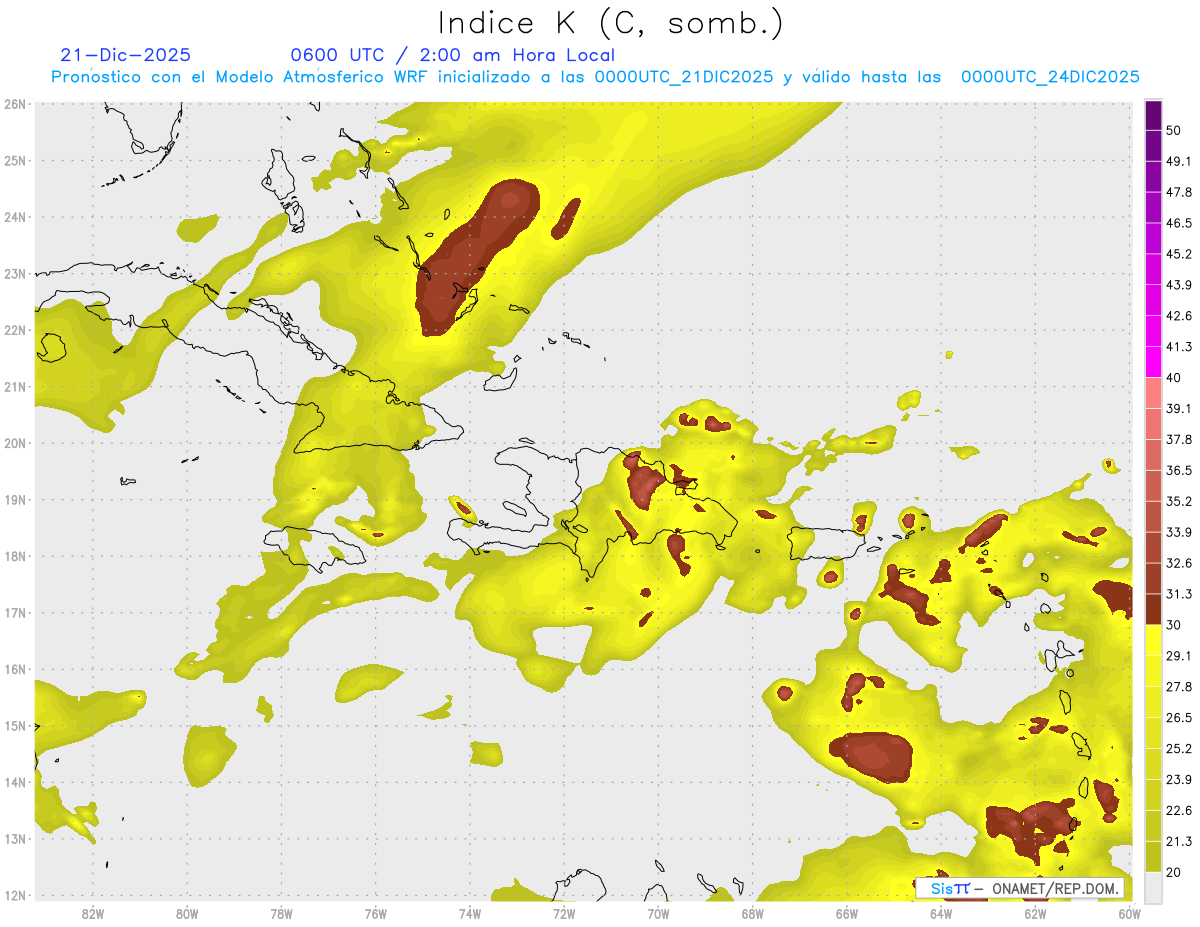Click colorbar value "37.8"
The image size is (1200, 927).
pos(1179,439)
